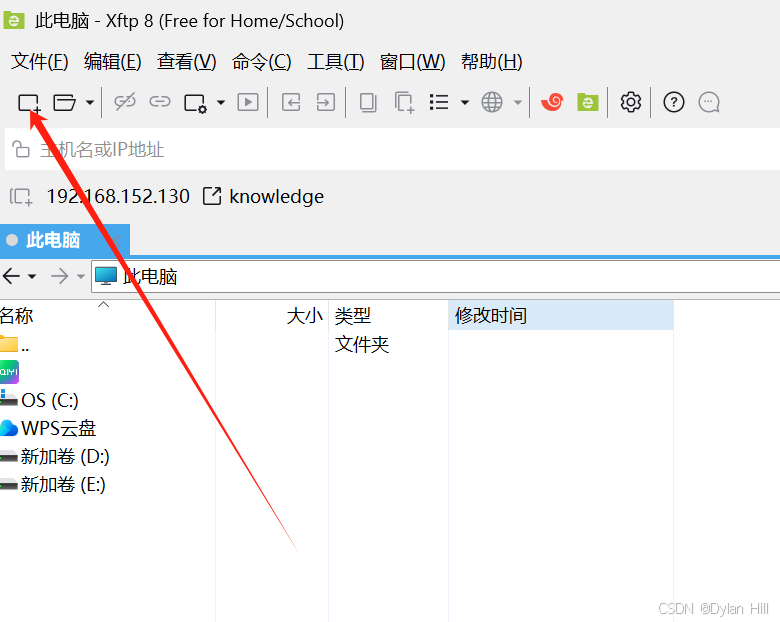This screenshot has height=622, width=780.
Task: Expand the forward history dropdown arrow
Action: (81, 276)
